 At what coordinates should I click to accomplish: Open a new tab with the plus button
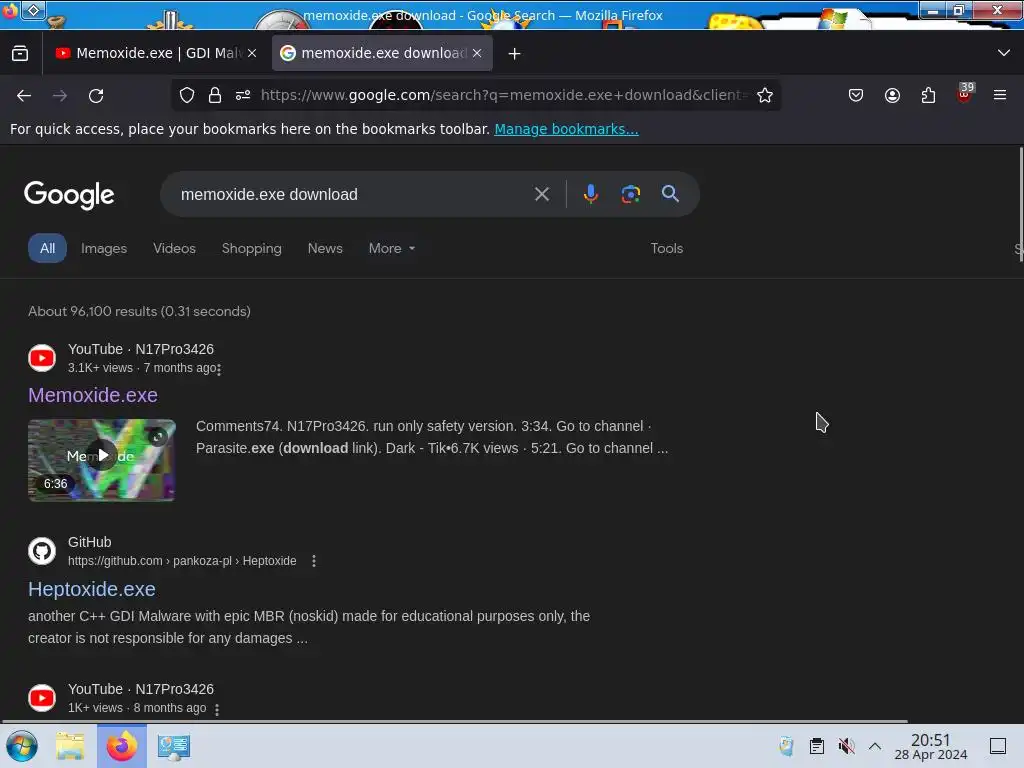[x=515, y=54]
